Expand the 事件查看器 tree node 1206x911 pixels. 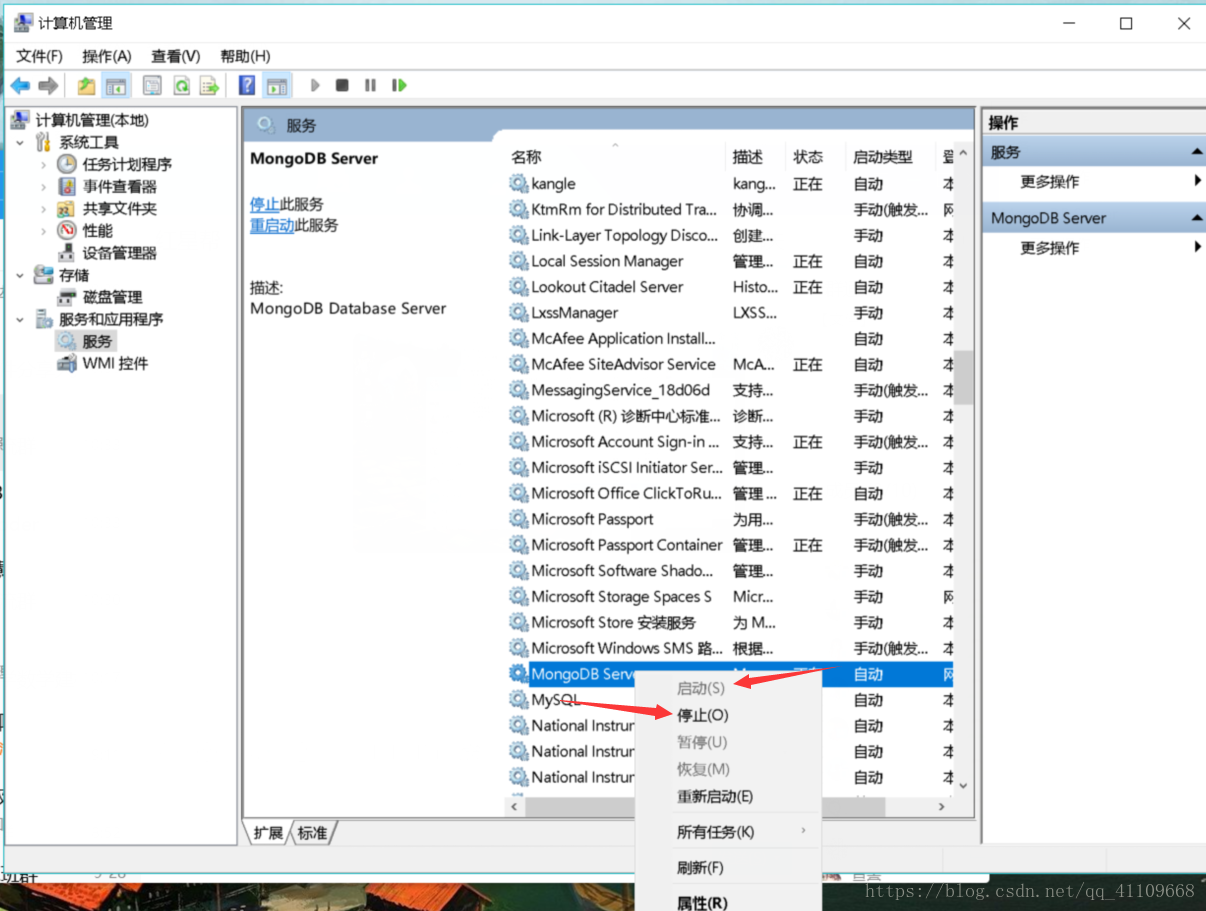tap(43, 186)
